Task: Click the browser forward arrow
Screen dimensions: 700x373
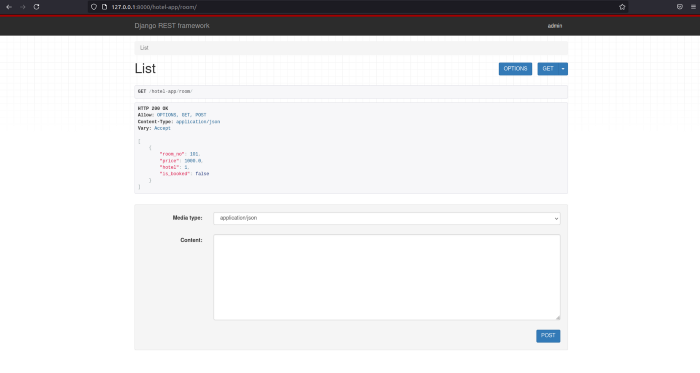Action: pyautogui.click(x=23, y=7)
